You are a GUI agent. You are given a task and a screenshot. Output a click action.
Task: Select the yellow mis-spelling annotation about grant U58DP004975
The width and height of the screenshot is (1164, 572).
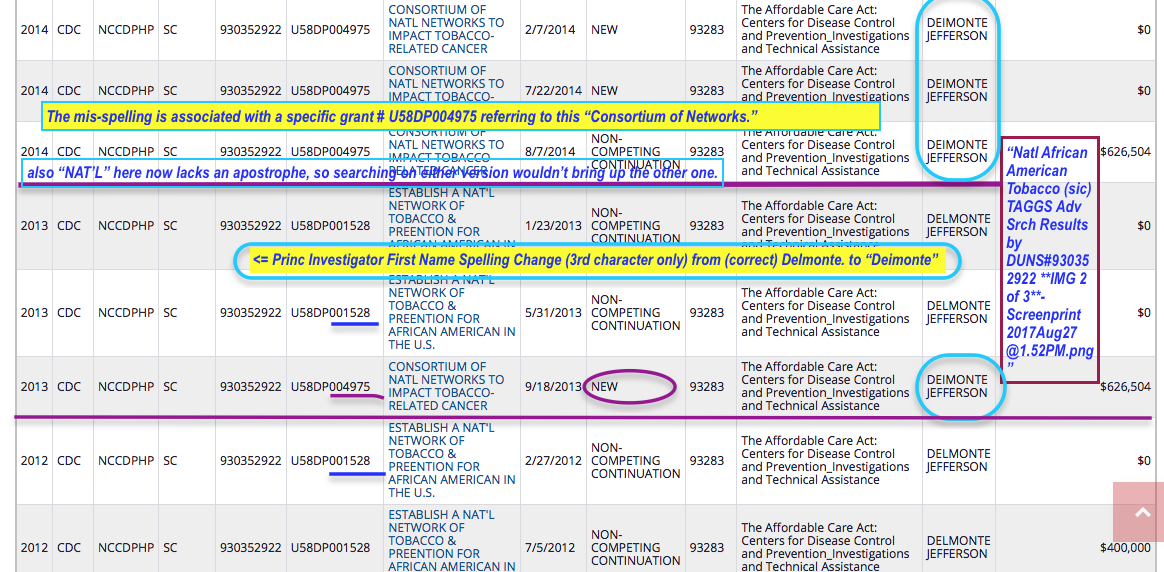tap(460, 117)
